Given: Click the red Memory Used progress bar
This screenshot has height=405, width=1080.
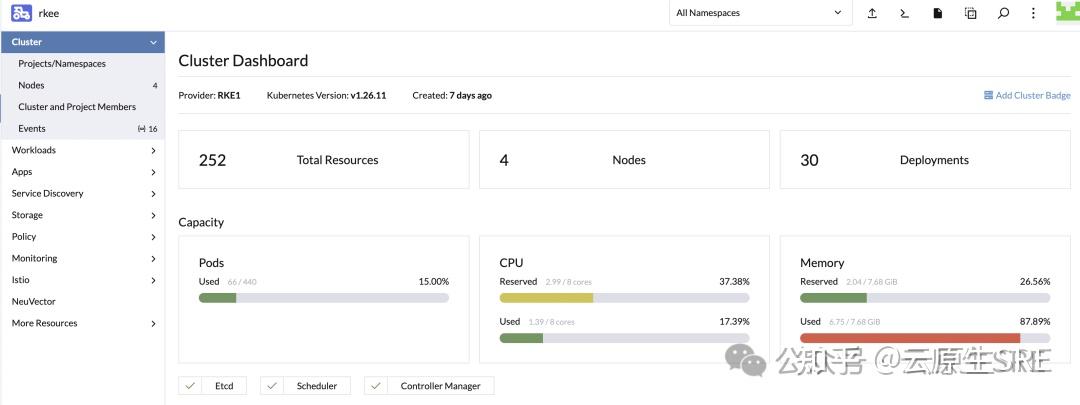Looking at the screenshot, I should (910, 338).
